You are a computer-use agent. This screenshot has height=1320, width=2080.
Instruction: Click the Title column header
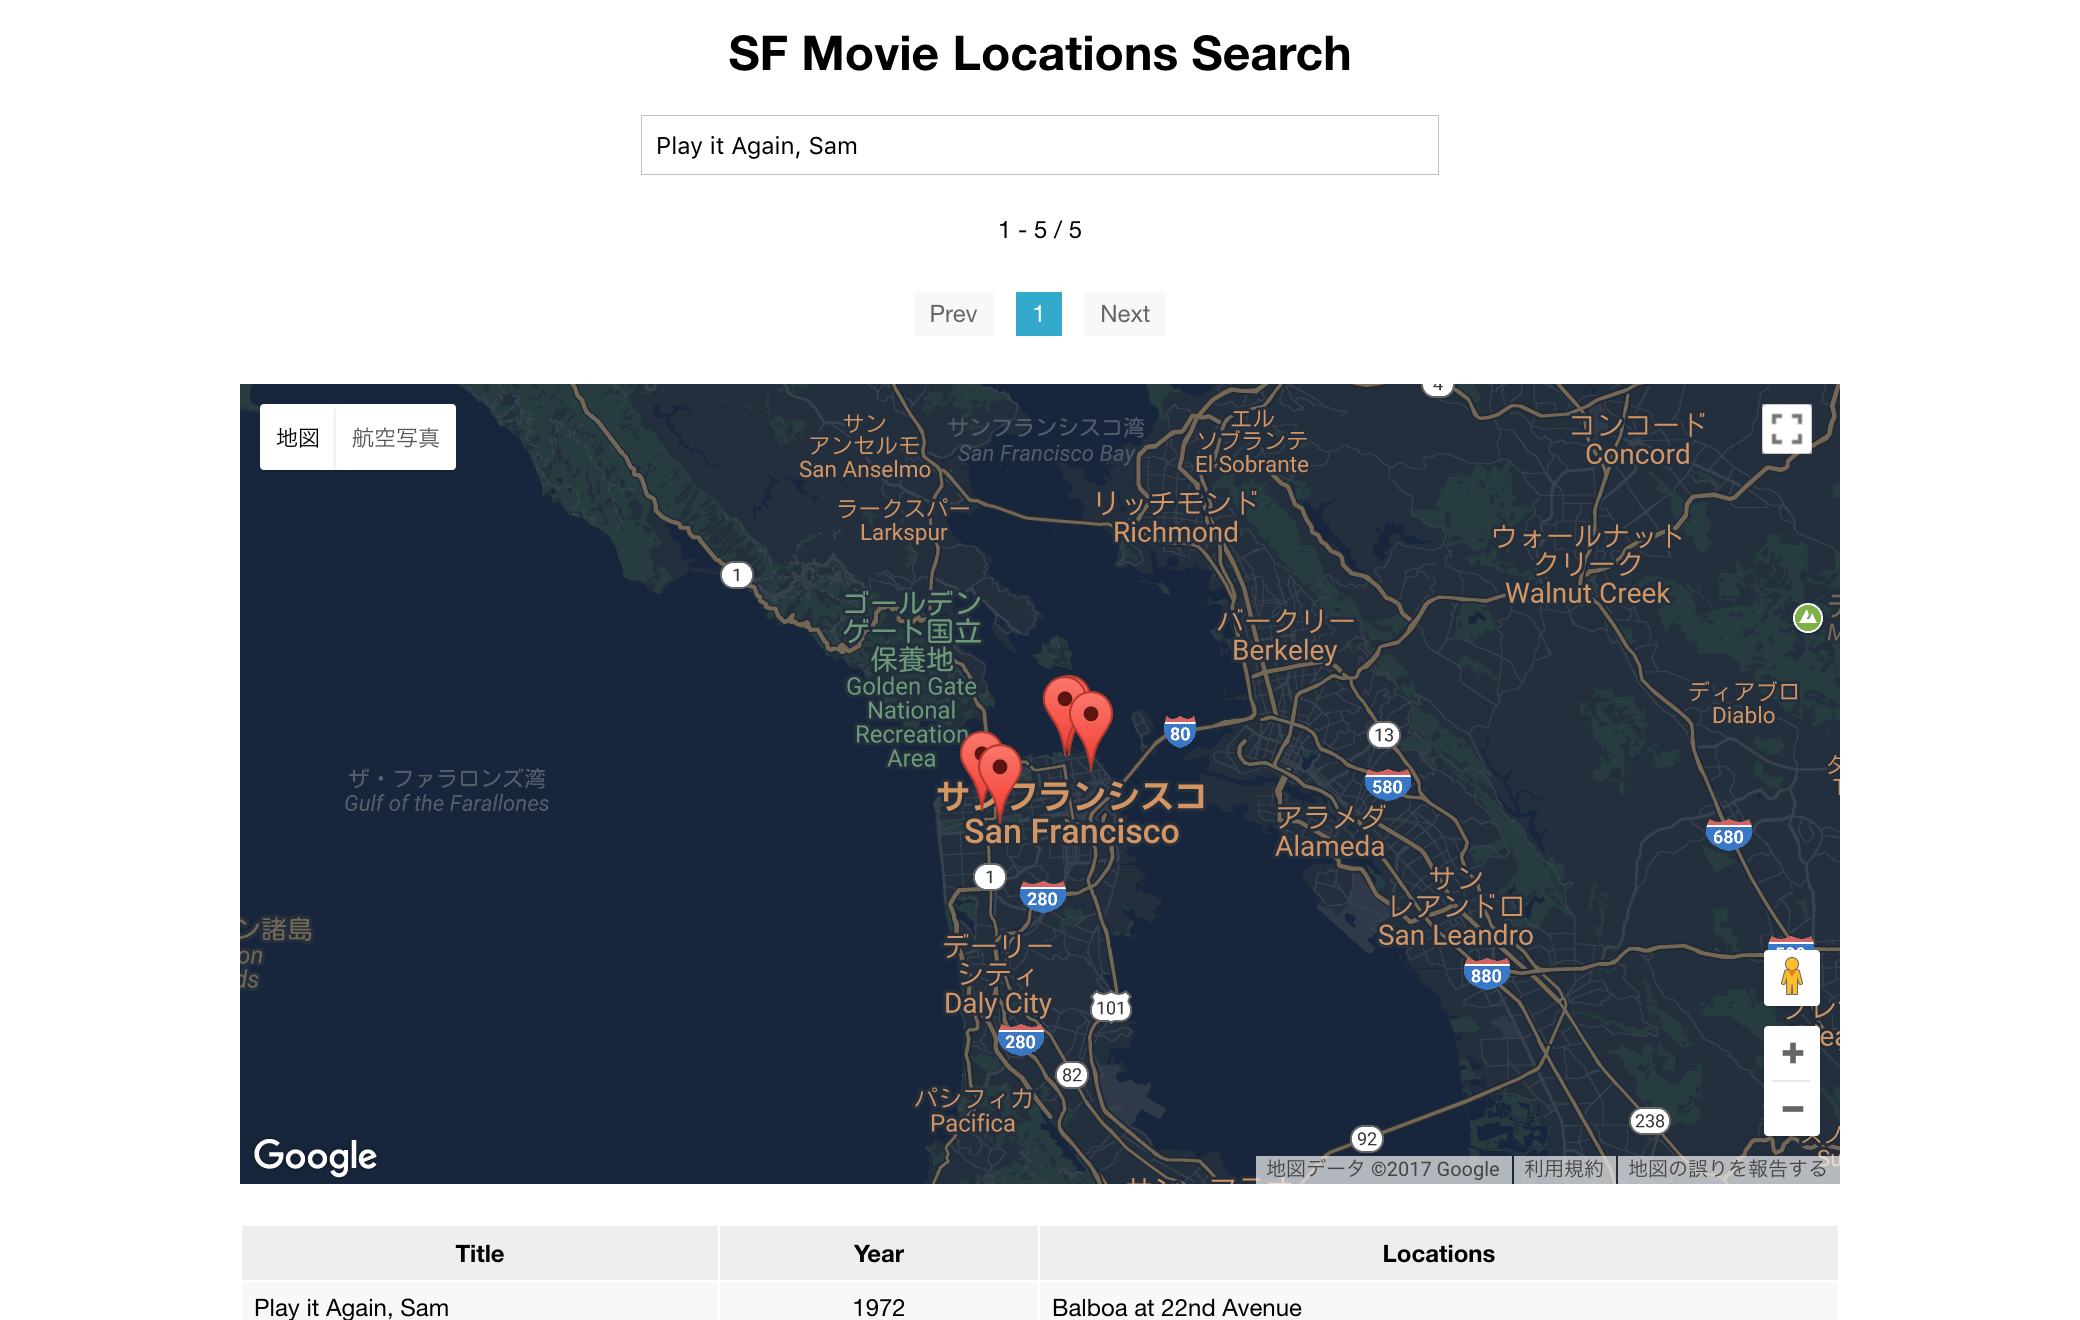479,1254
